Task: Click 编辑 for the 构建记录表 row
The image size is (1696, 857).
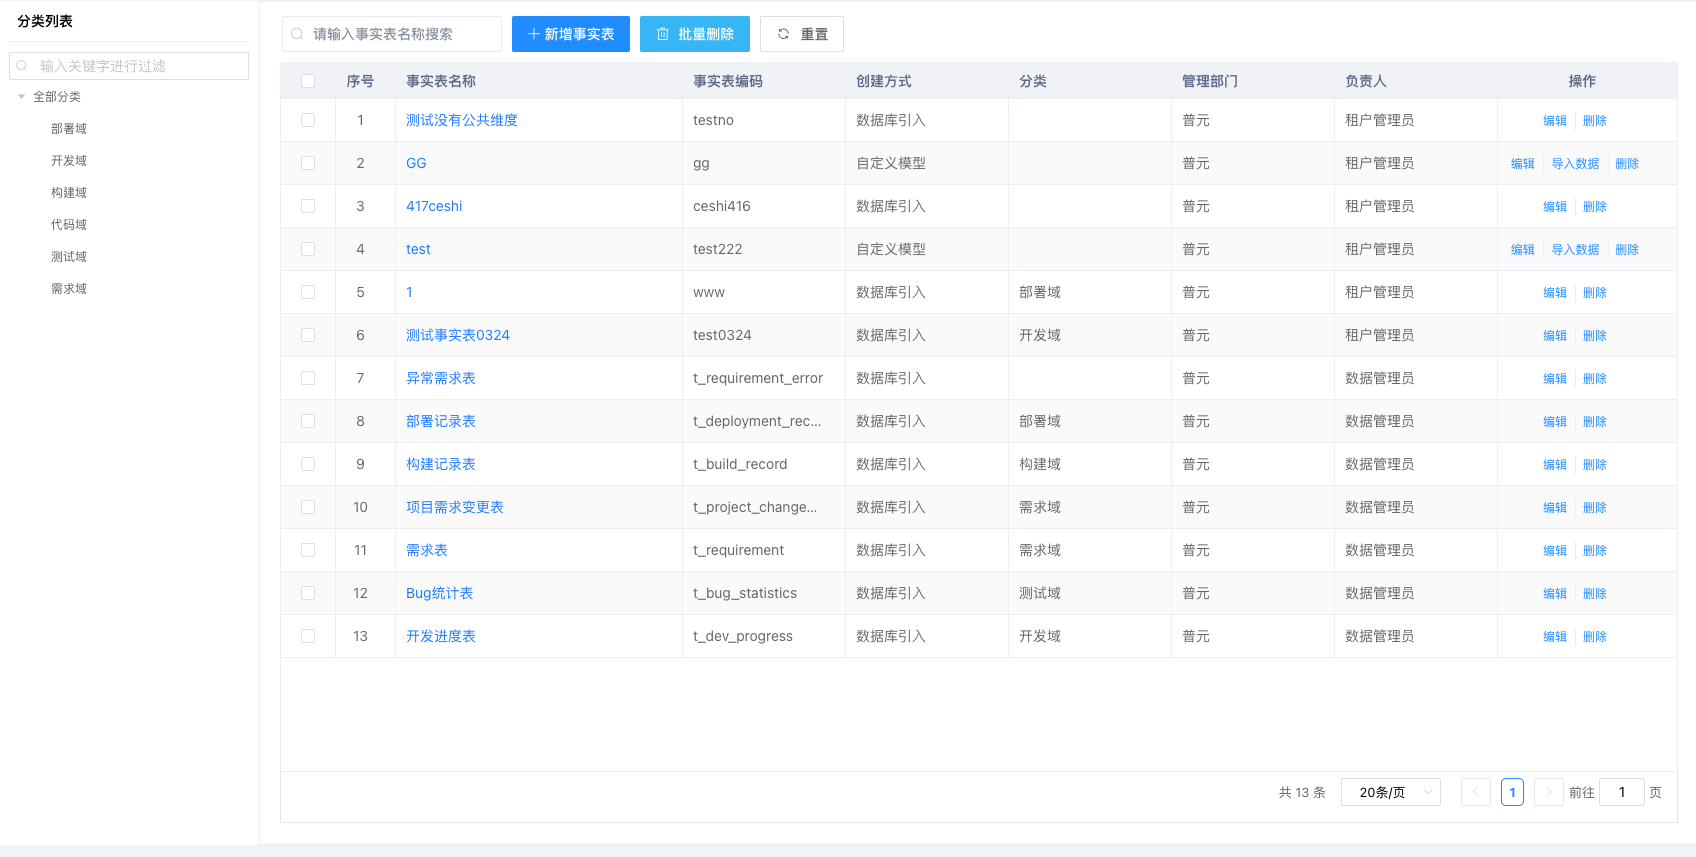Action: [1554, 465]
